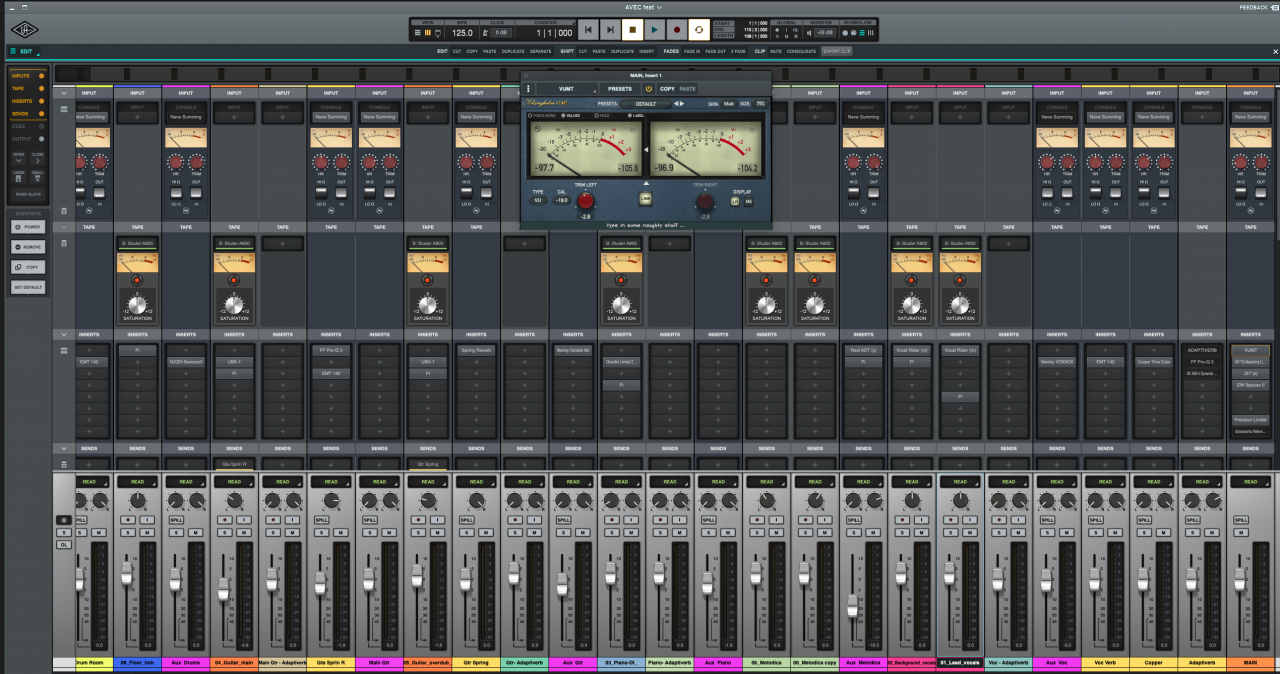The width and height of the screenshot is (1280, 674).
Task: Toggle the loop cycle button
Action: click(699, 31)
